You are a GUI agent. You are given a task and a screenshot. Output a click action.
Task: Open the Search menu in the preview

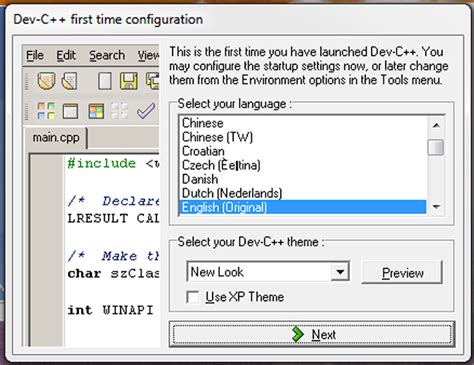[x=107, y=55]
